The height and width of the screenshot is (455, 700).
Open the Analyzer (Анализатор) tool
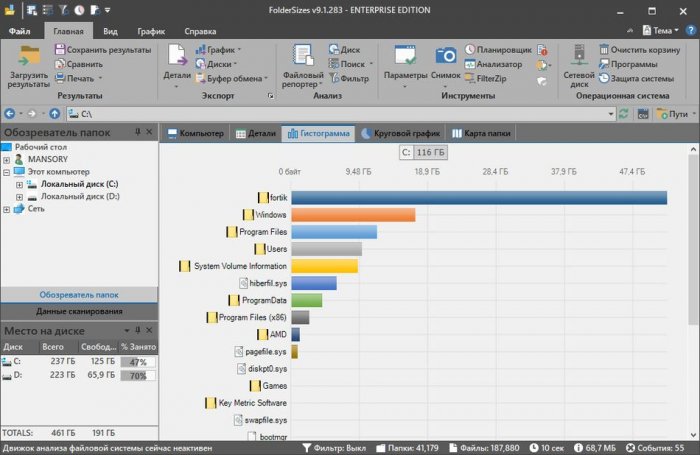[493, 64]
